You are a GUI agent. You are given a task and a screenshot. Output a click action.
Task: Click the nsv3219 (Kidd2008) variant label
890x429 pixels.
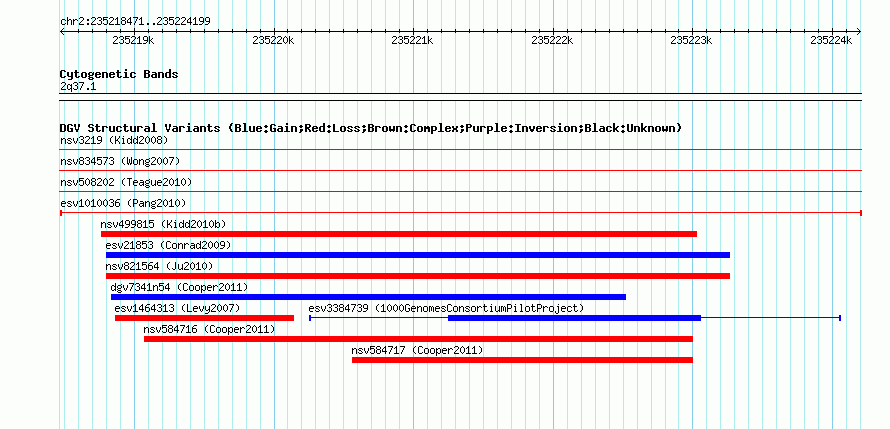click(114, 140)
